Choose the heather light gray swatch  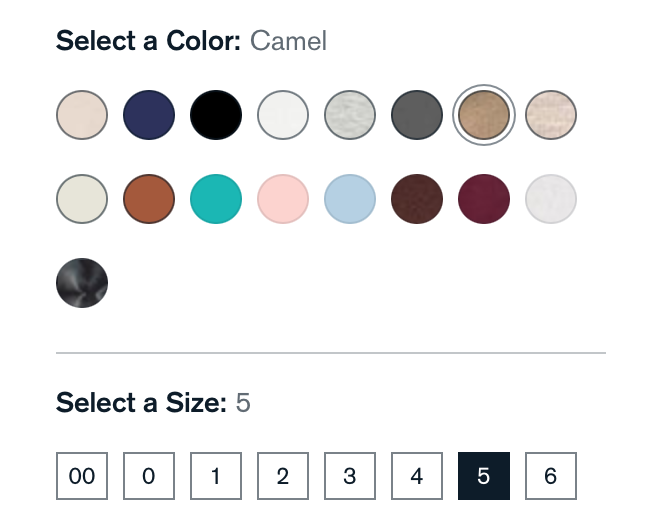tap(350, 115)
